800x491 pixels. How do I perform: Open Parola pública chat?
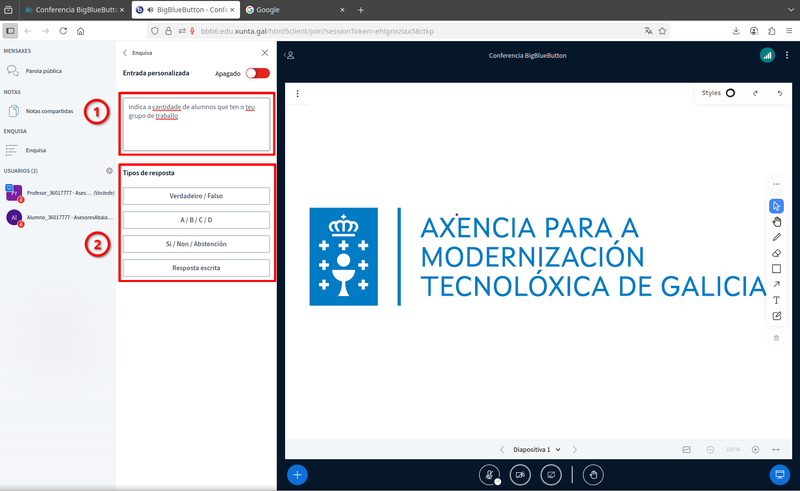[42, 71]
